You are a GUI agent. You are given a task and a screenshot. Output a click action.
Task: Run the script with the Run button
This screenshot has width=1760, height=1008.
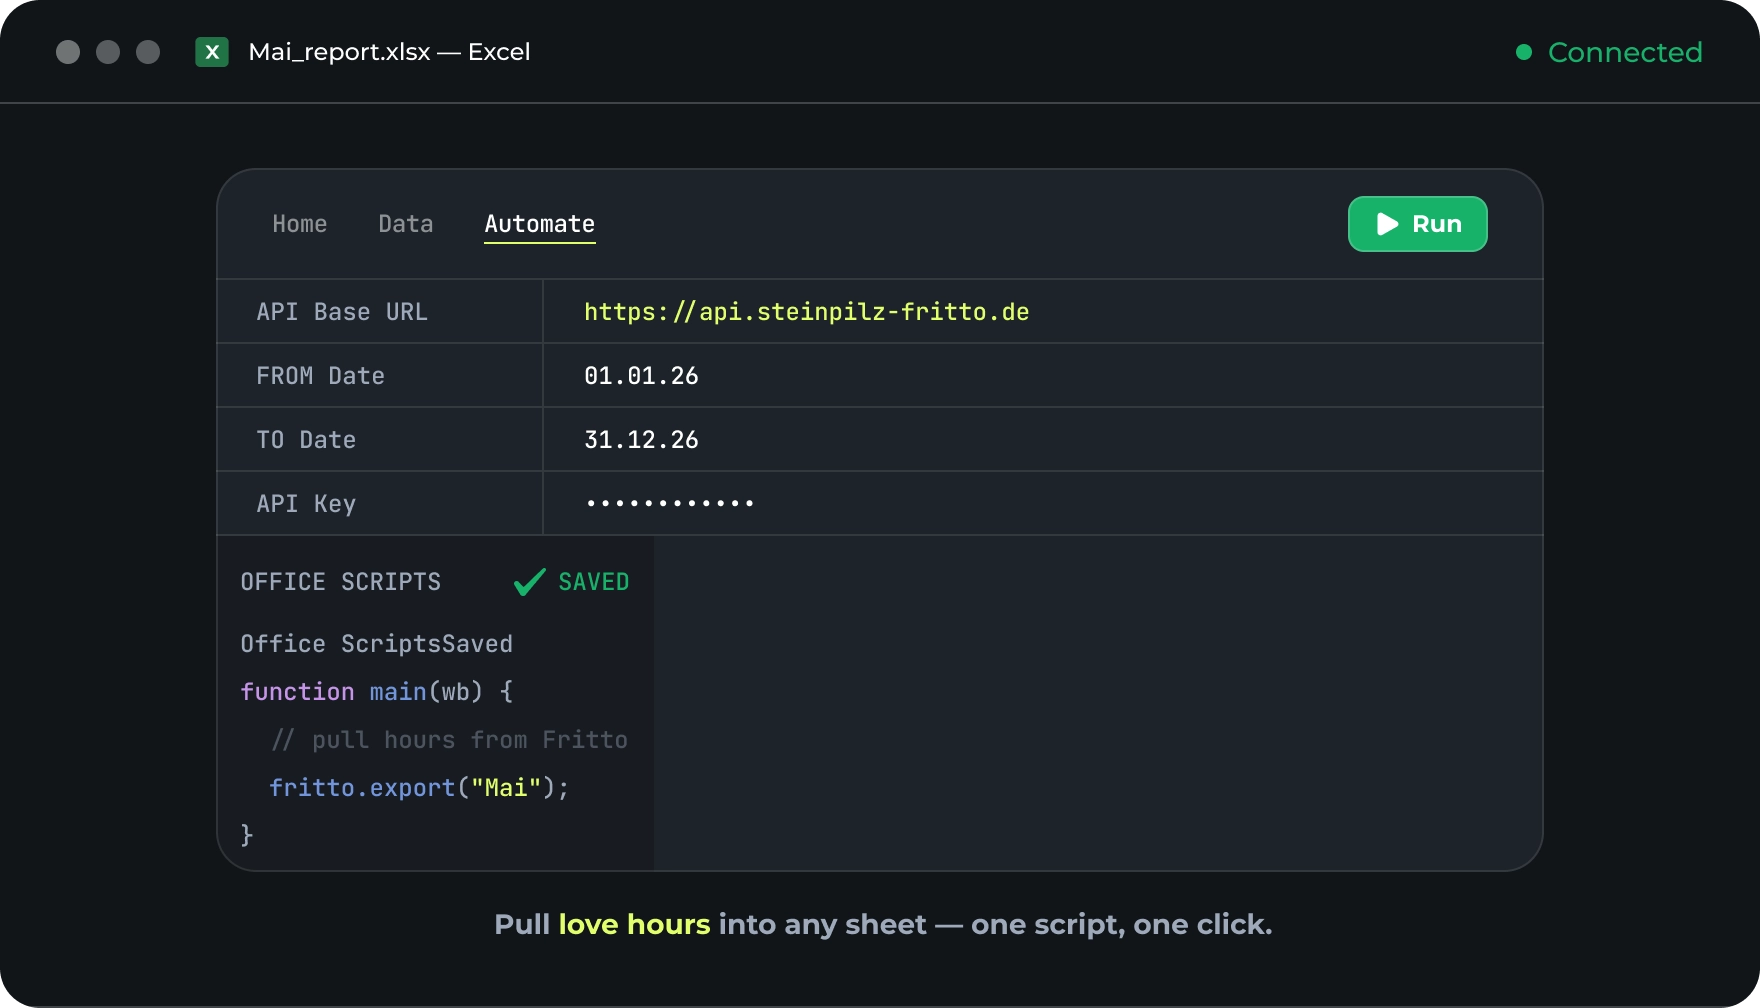pos(1417,224)
